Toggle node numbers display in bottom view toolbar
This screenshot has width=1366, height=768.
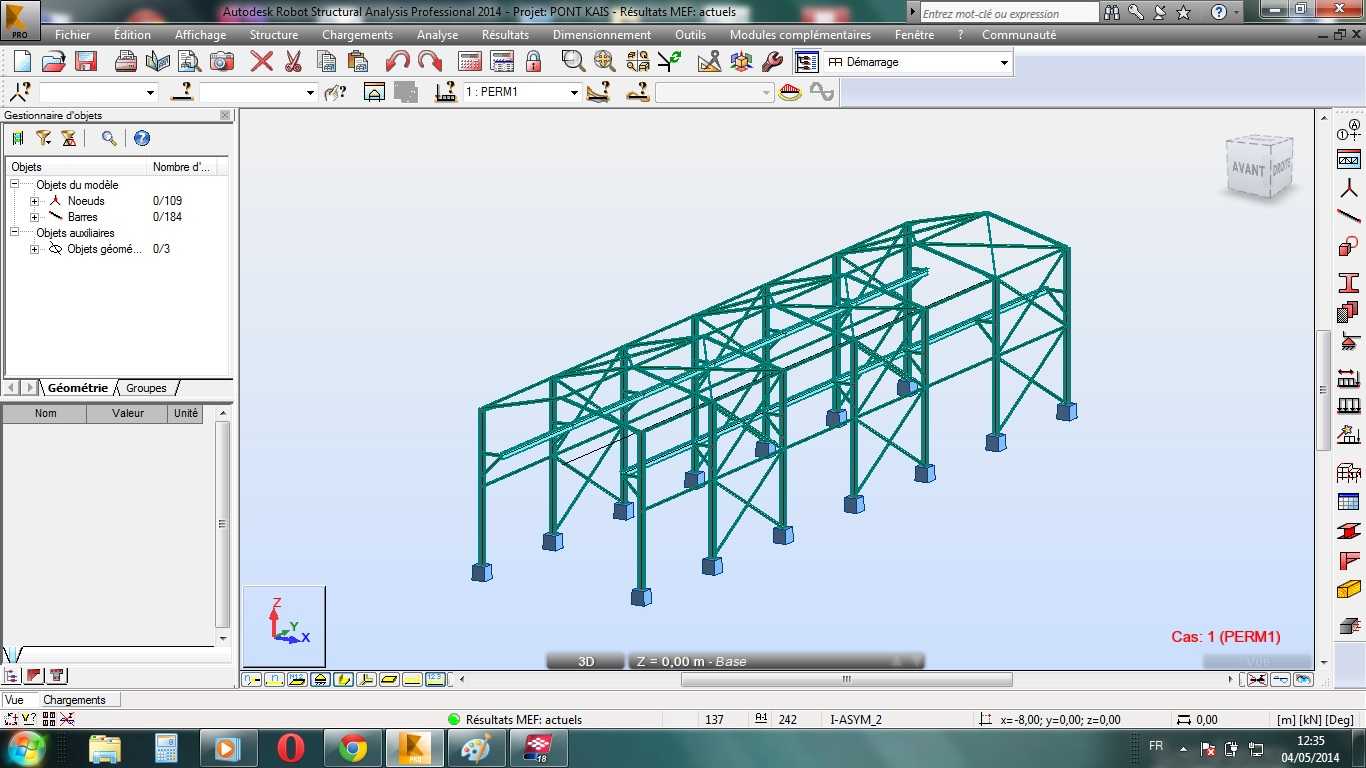pos(251,679)
